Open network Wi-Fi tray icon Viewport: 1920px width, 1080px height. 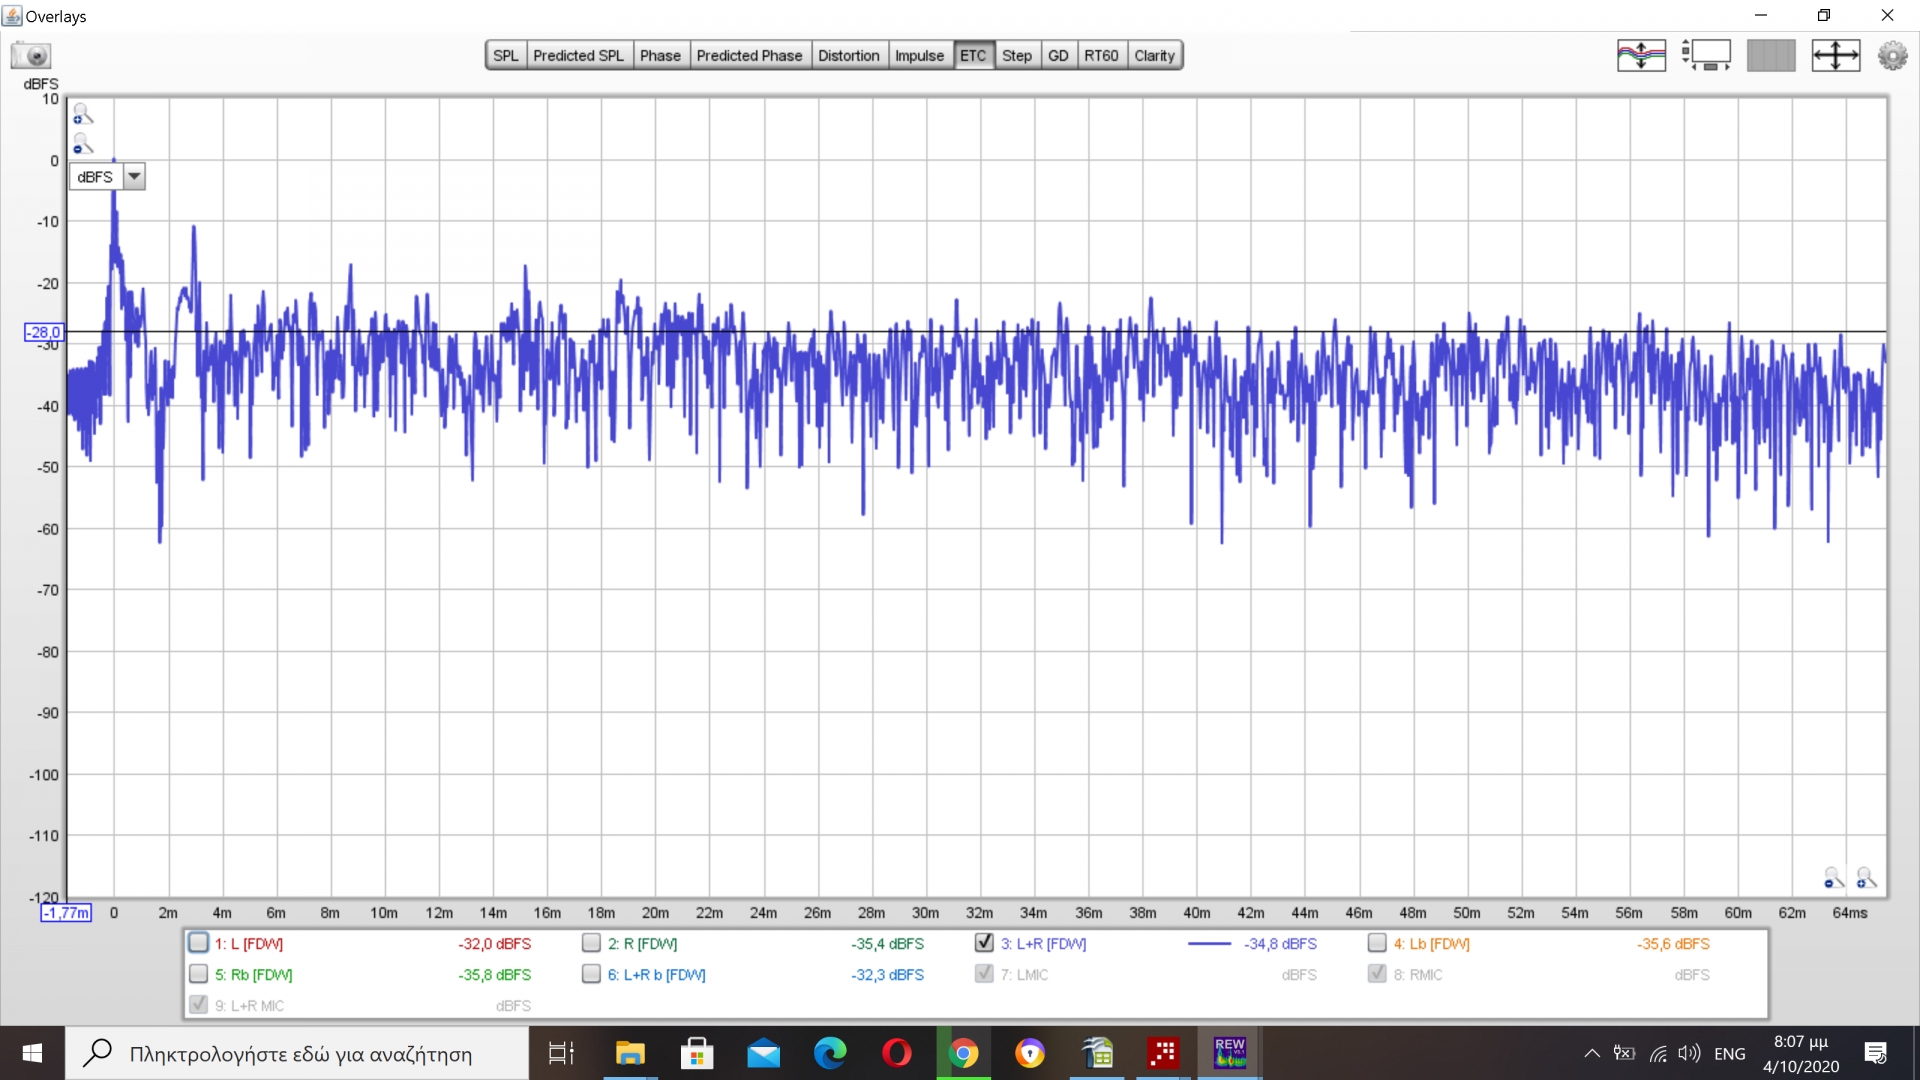[x=1658, y=1053]
